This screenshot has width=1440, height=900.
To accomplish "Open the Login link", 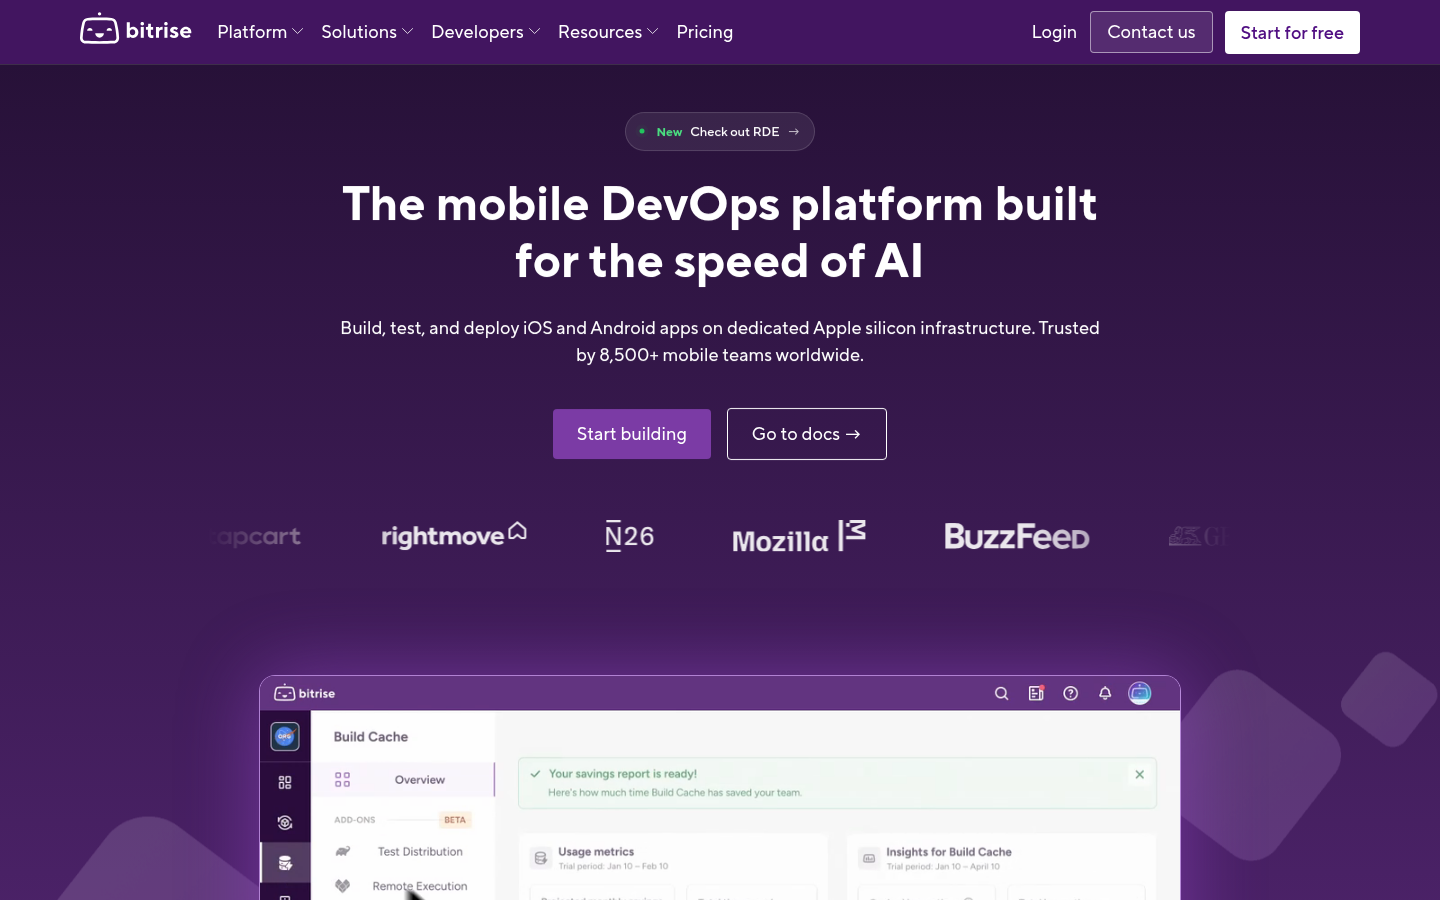I will coord(1054,32).
